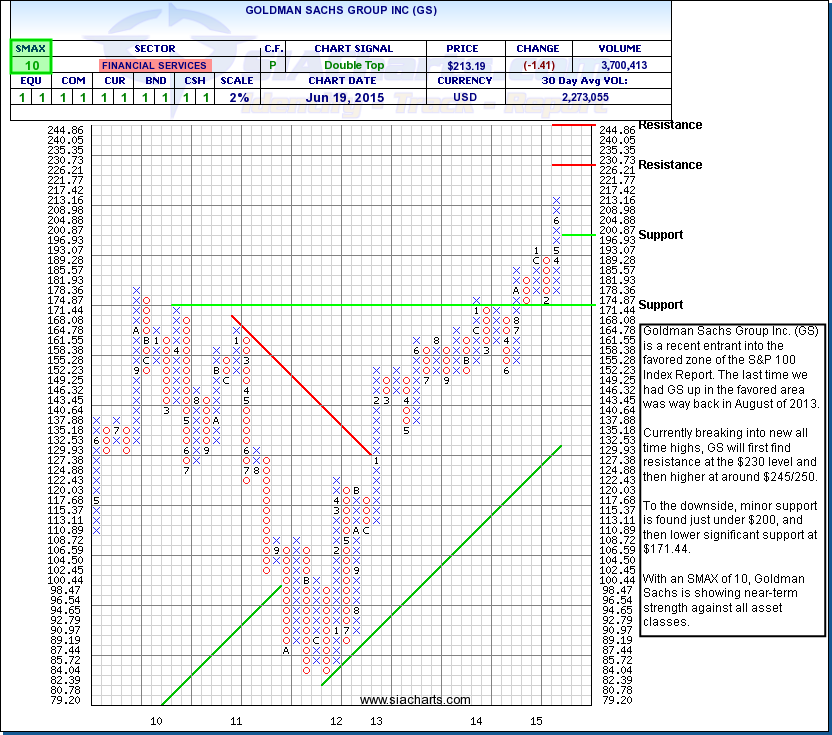
Task: Select year 10 on the bottom axis
Action: [156, 720]
